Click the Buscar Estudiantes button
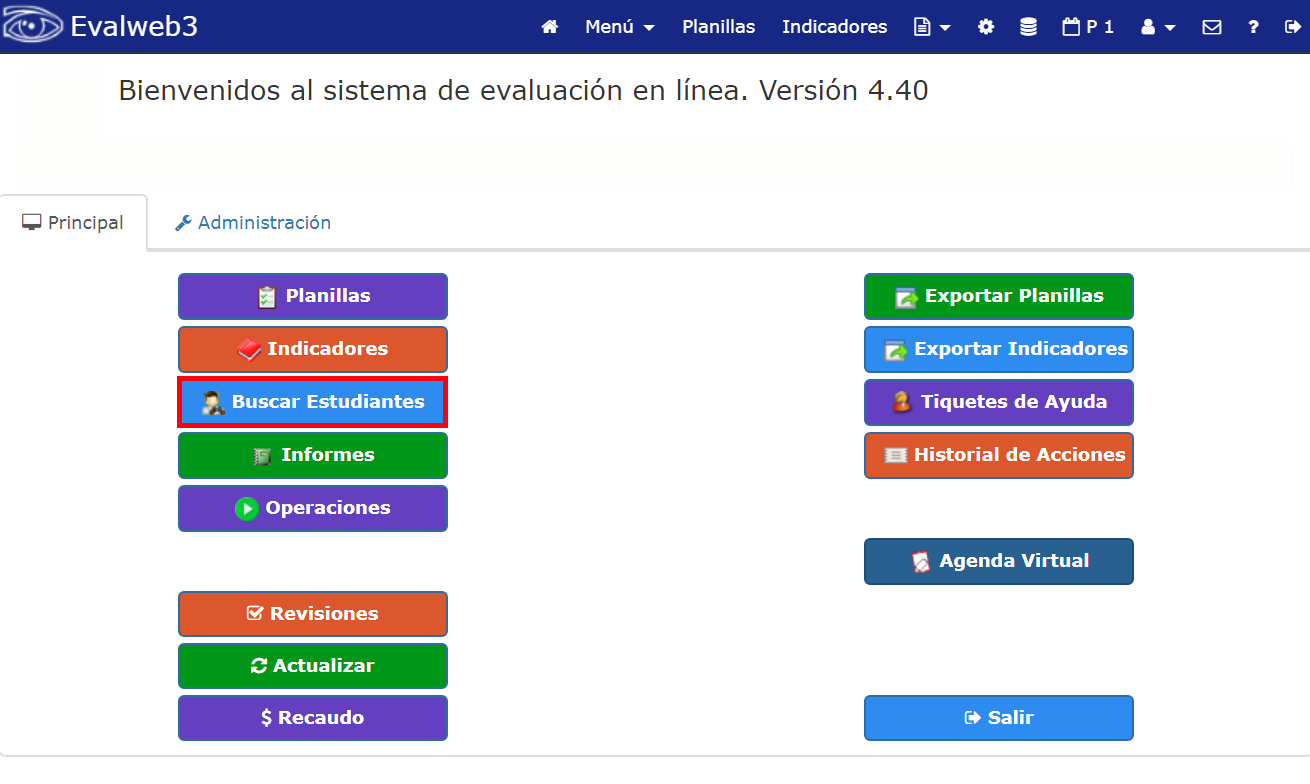The width and height of the screenshot is (1310, 784). (x=312, y=402)
